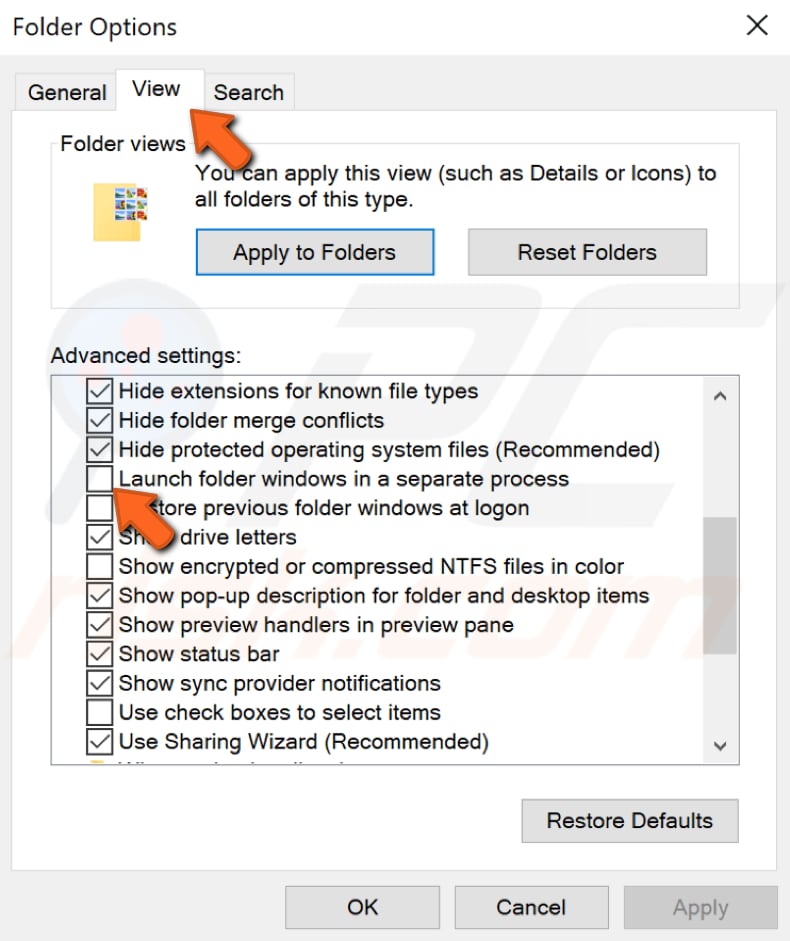Screen dimensions: 790x941
Task: Disable Show drive letters
Action: coord(98,537)
